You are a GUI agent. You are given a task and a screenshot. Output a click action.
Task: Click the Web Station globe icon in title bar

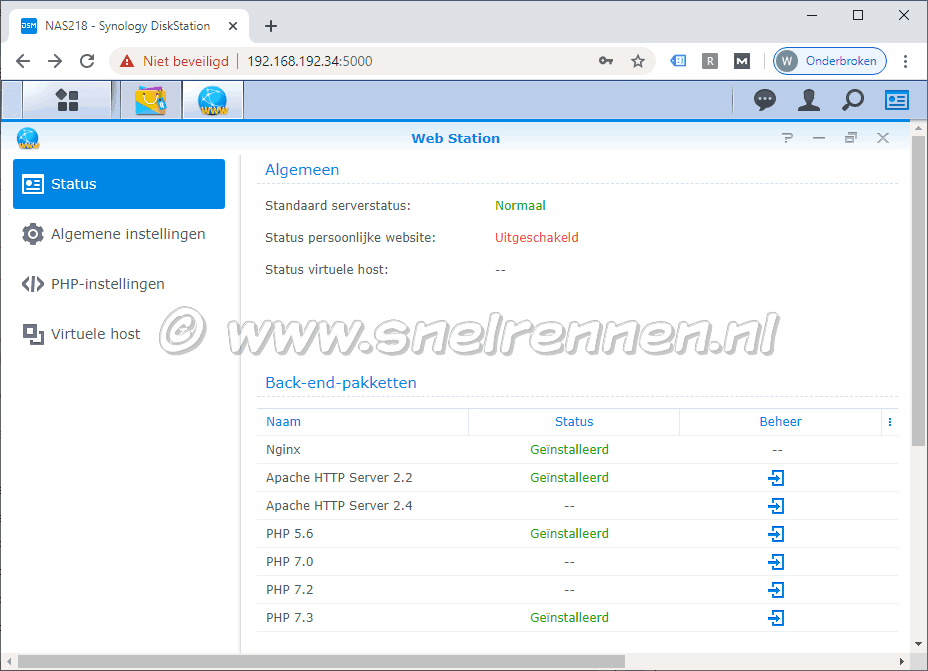tap(28, 138)
